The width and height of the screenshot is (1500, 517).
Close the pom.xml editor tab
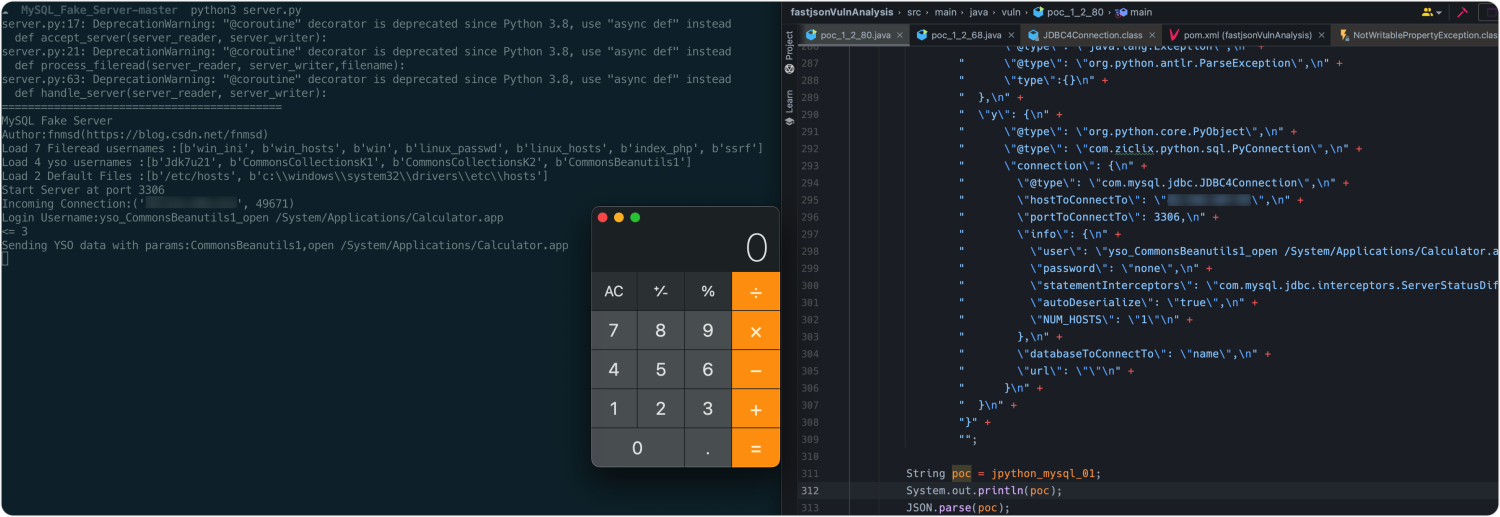pos(1322,35)
